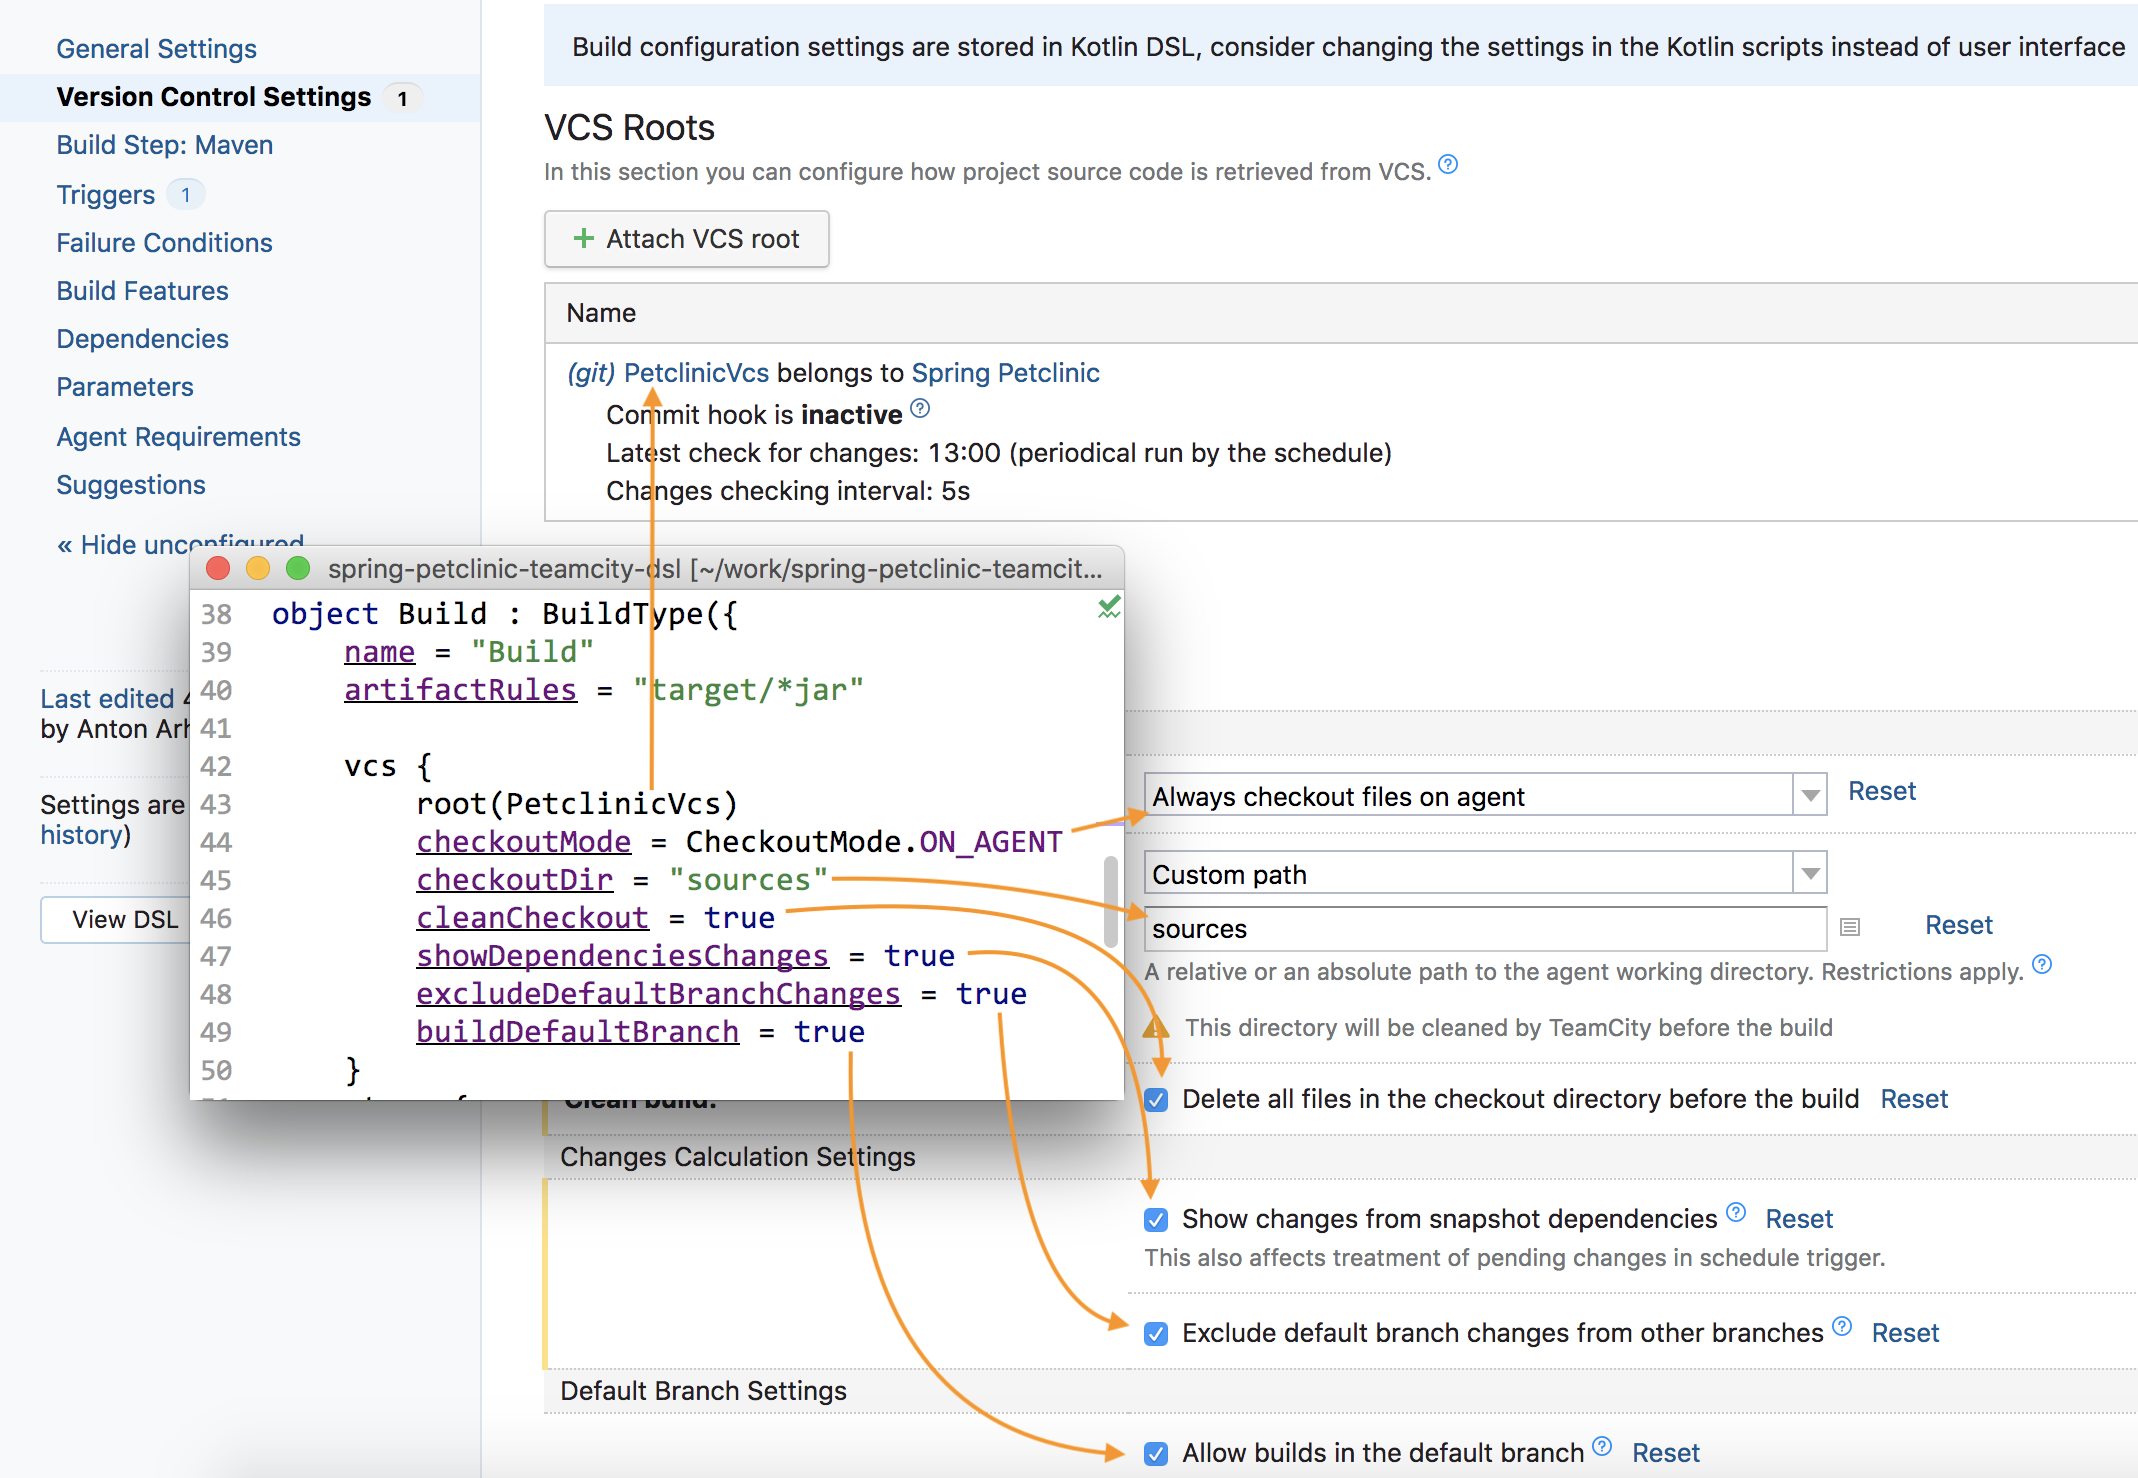Click the green analysis checkmark in the editor
This screenshot has height=1478, width=2138.
click(x=1108, y=607)
